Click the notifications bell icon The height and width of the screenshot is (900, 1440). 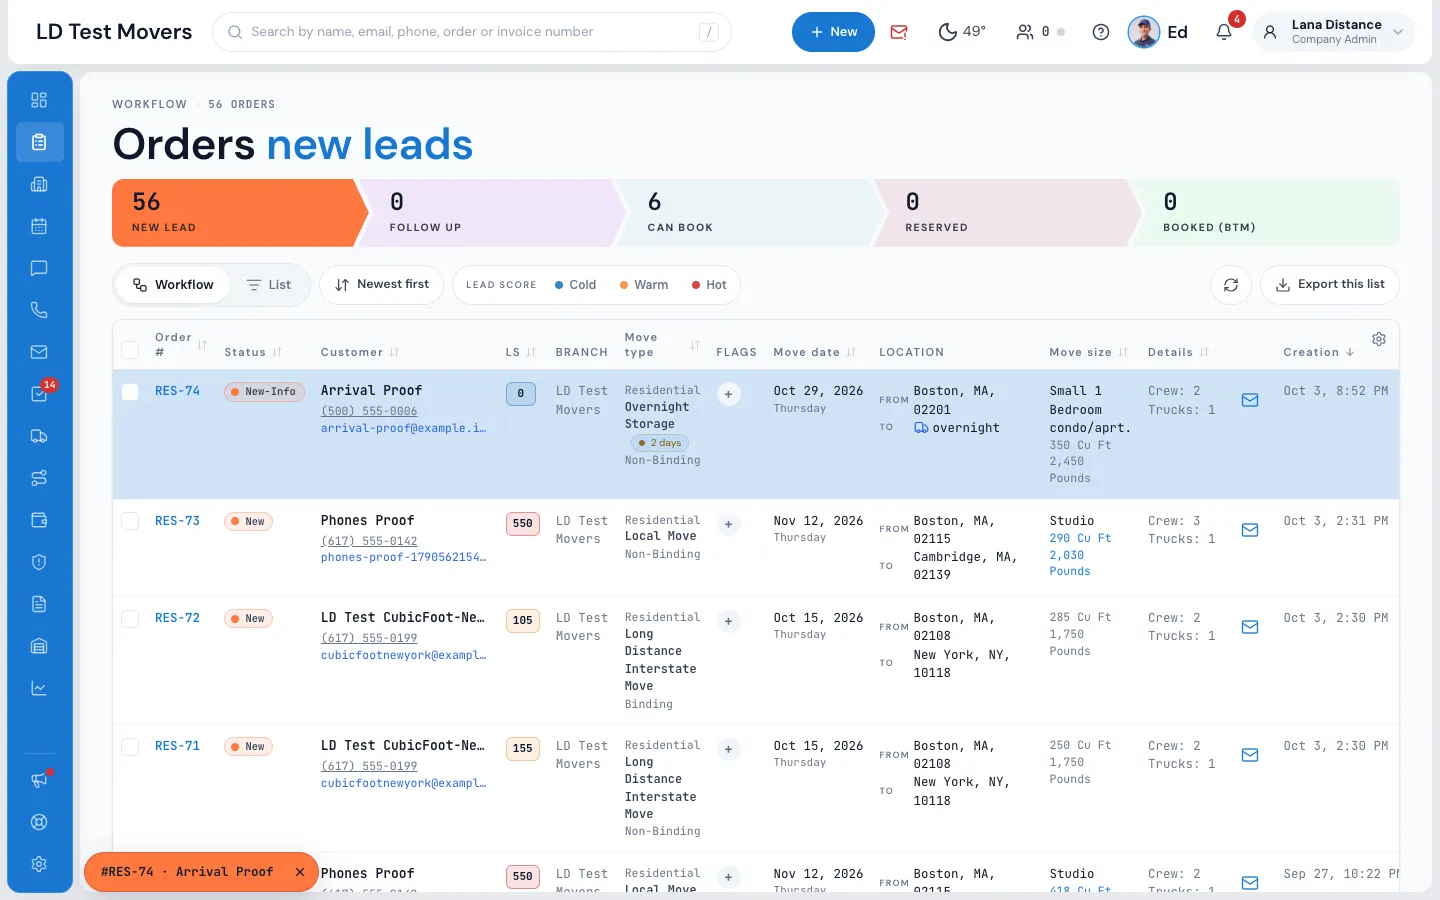click(1224, 32)
